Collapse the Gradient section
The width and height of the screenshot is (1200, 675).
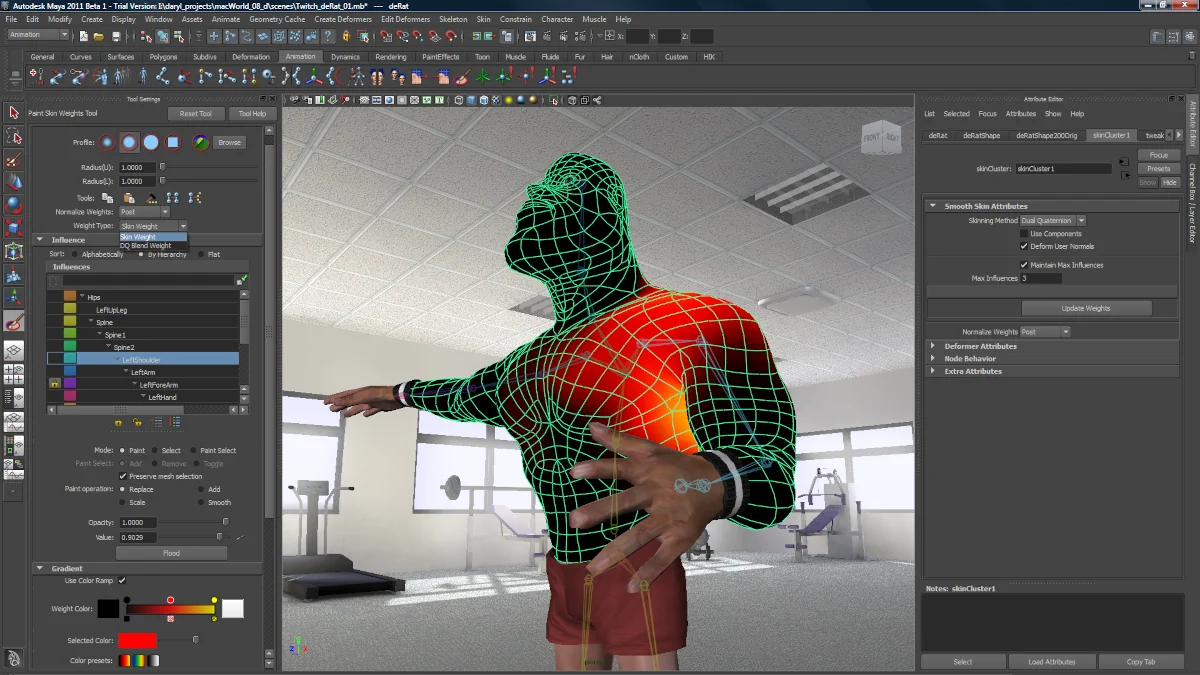click(x=40, y=568)
